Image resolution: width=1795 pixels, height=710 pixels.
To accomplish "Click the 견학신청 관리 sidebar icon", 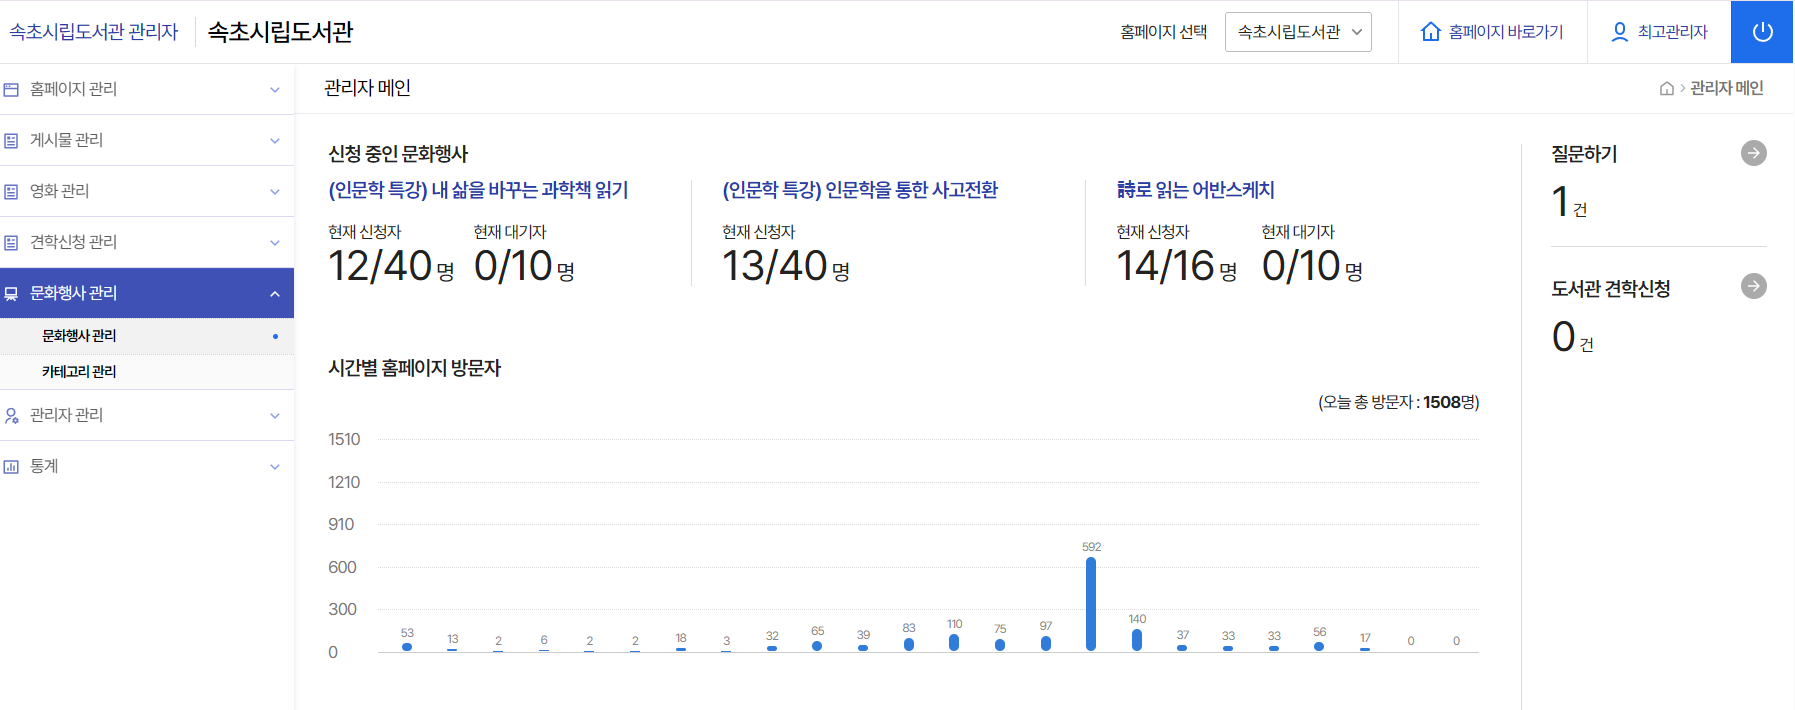I will (x=11, y=243).
